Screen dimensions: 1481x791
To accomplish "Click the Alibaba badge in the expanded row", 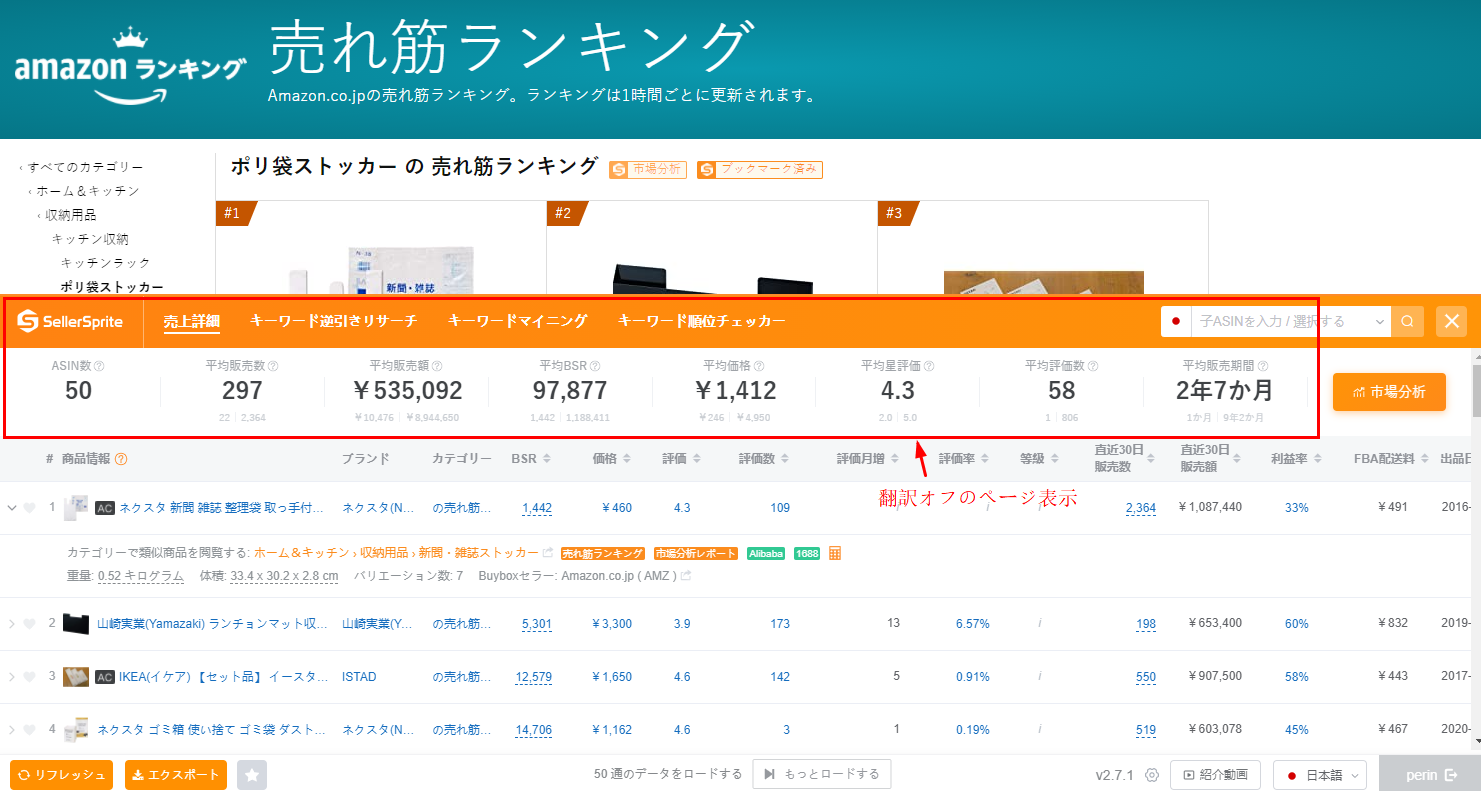I will (x=766, y=553).
